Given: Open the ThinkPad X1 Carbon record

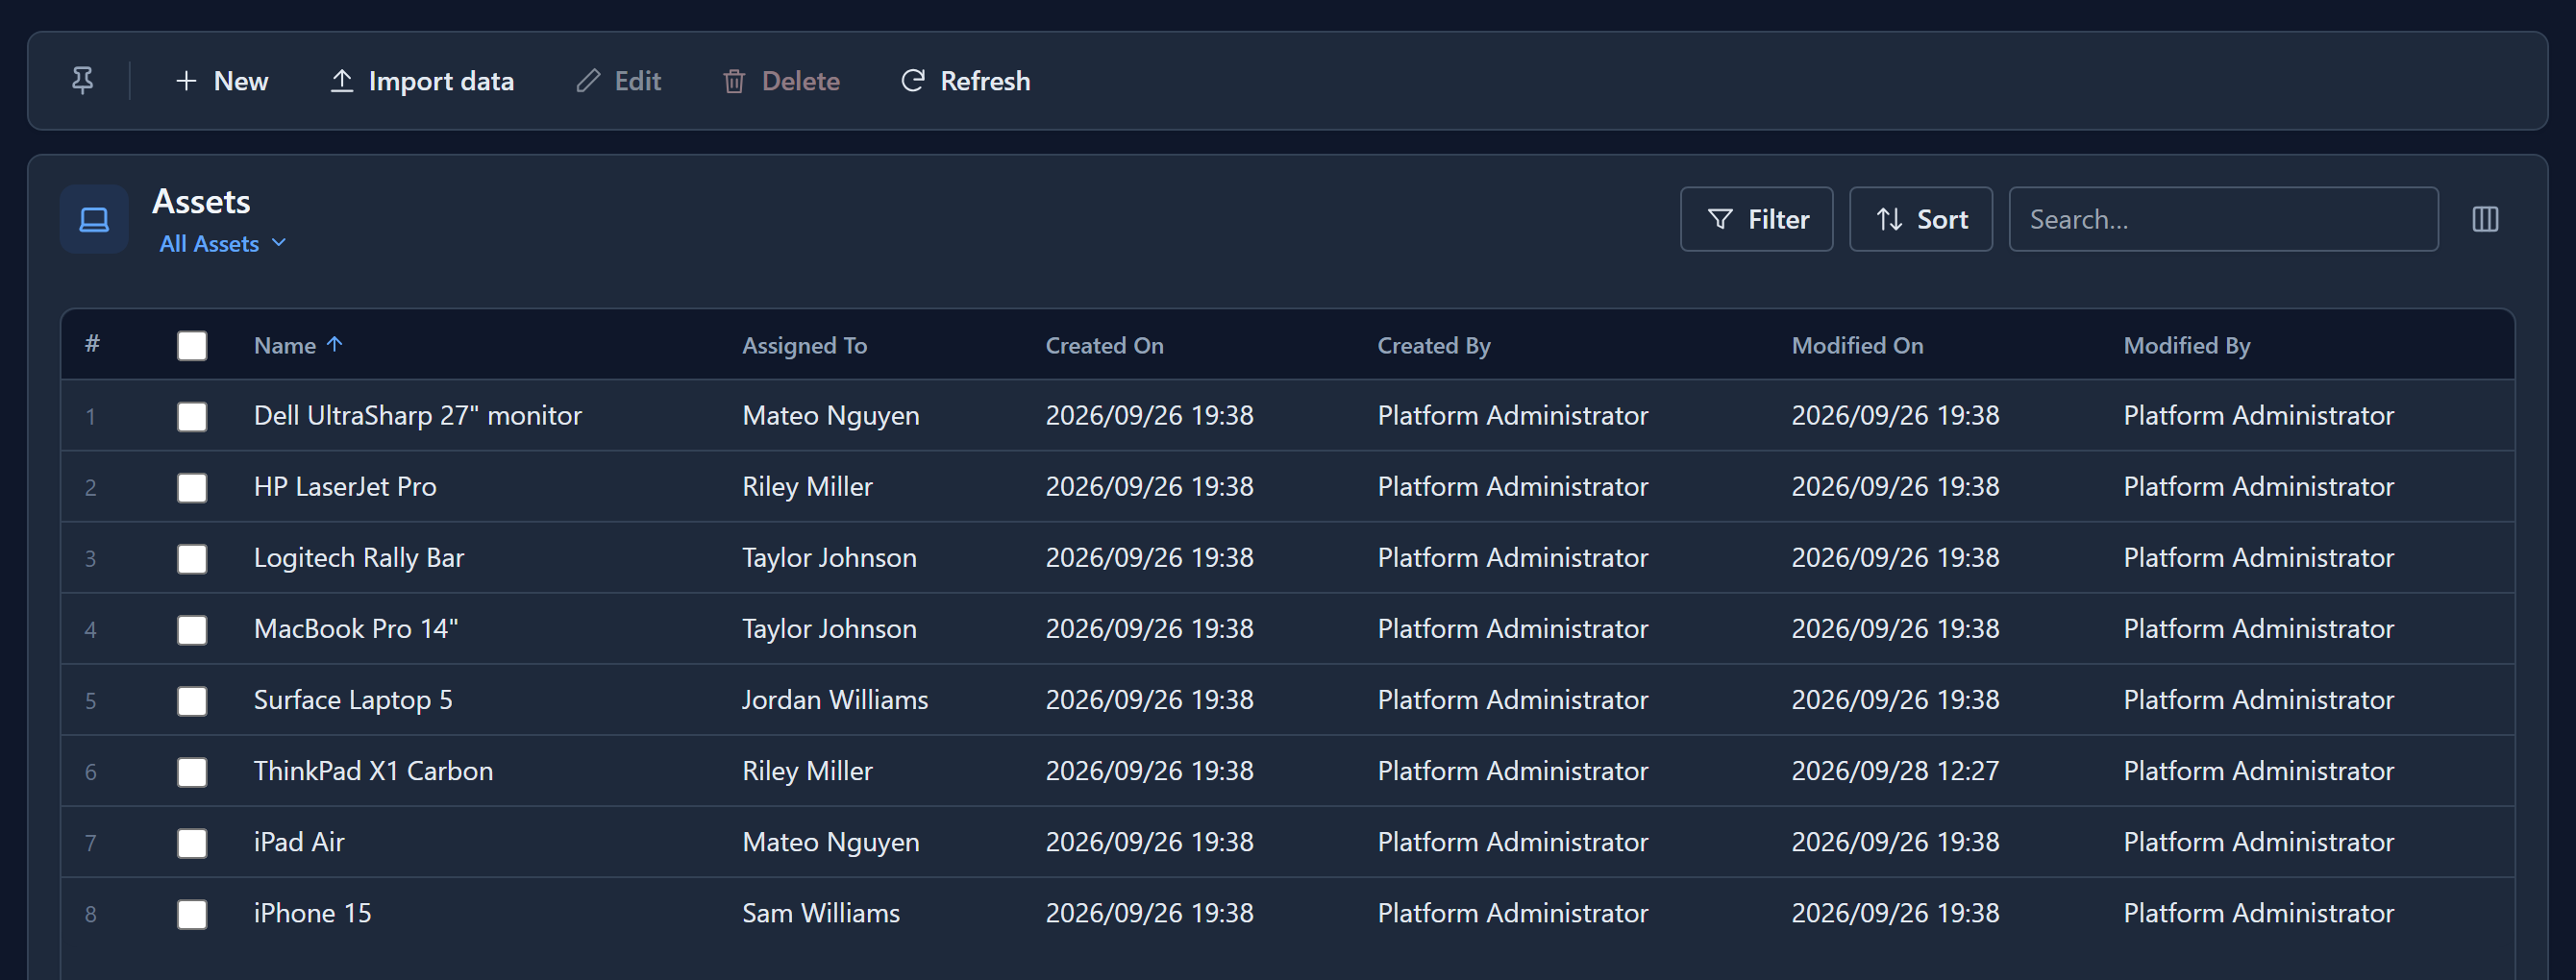Looking at the screenshot, I should 373,770.
